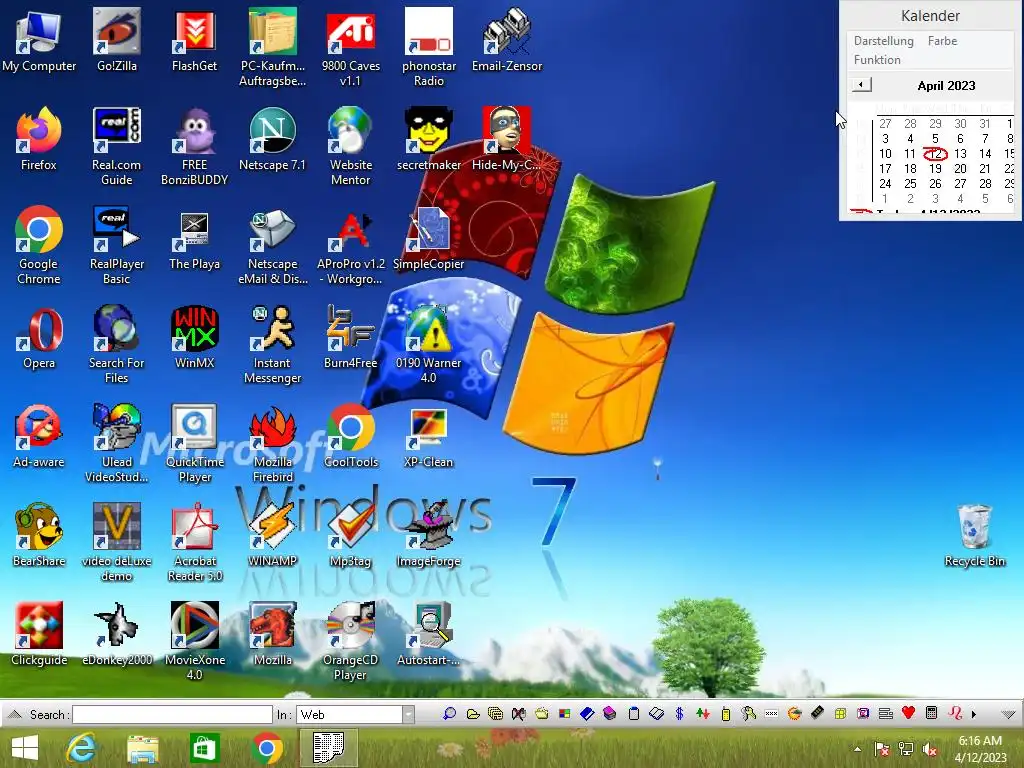The width and height of the screenshot is (1024, 768).
Task: Click the Search text field
Action: [x=172, y=714]
